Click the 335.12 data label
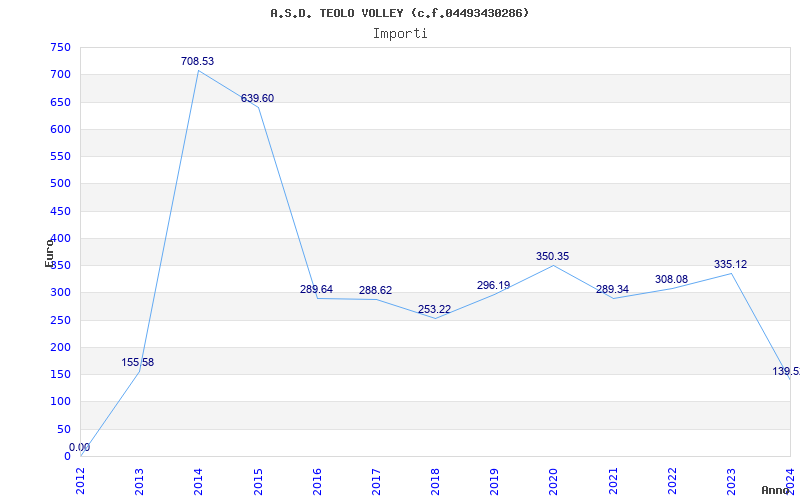This screenshot has height=500, width=800. click(730, 264)
